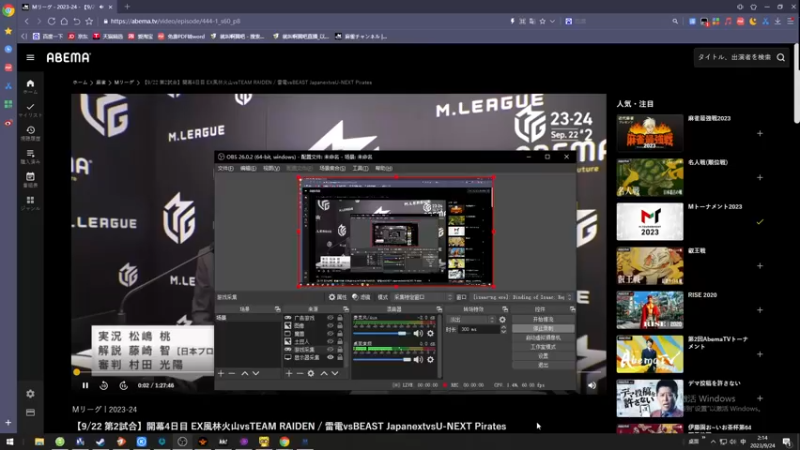Screen dimensions: 800x450
Task: Pop out the OBS scenes dock
Action: 278,309
